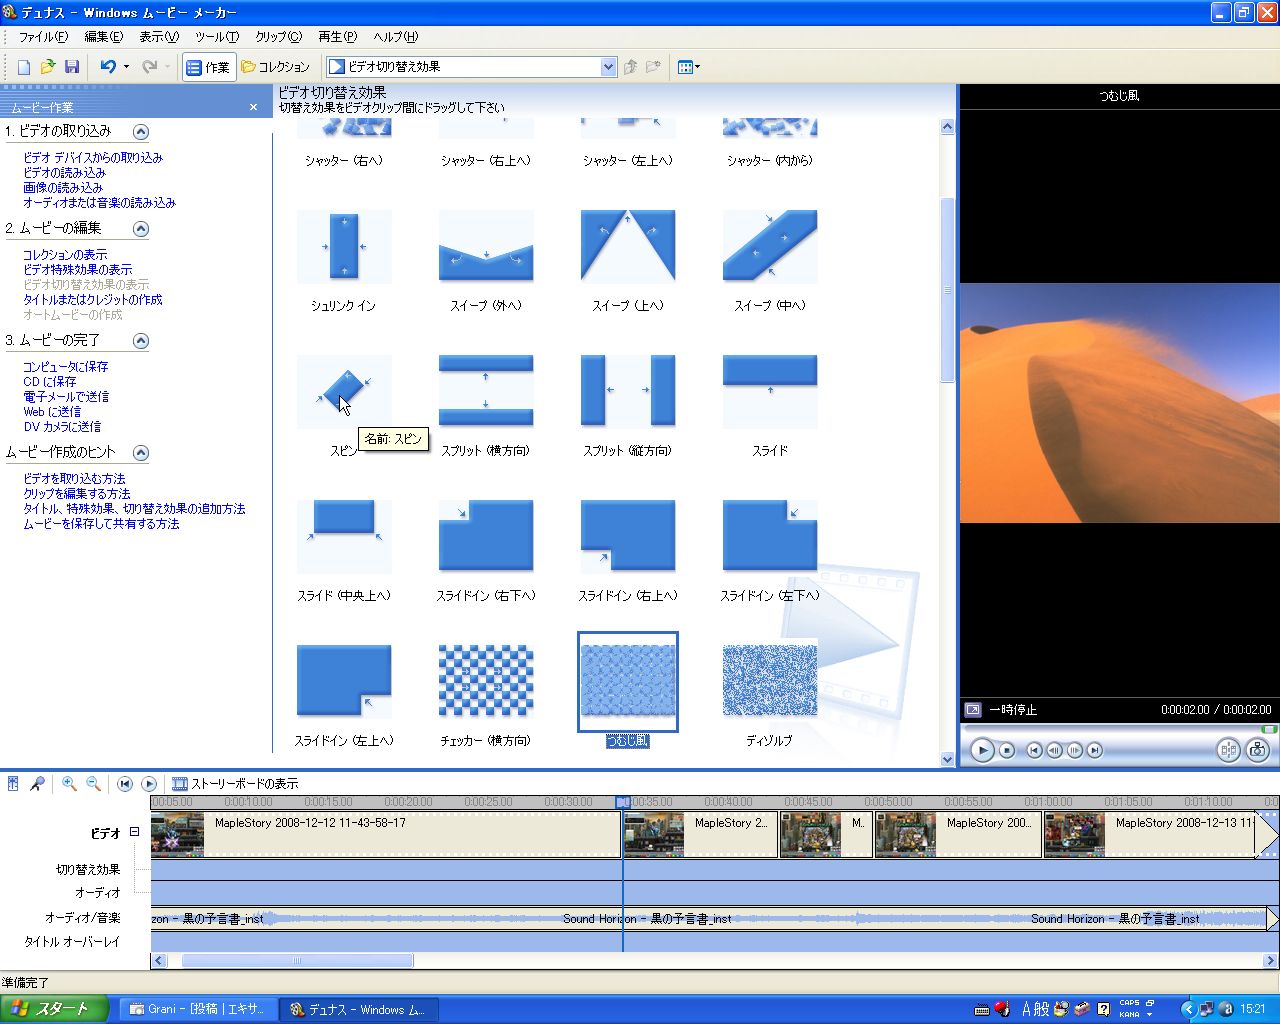Viewport: 1280px width, 1024px height.
Task: Open the undo history dropdown arrow
Action: tap(126, 67)
